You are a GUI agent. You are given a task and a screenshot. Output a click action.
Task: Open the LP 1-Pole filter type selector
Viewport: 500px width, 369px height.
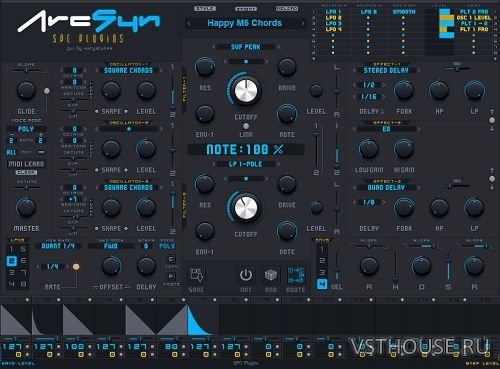pyautogui.click(x=246, y=164)
